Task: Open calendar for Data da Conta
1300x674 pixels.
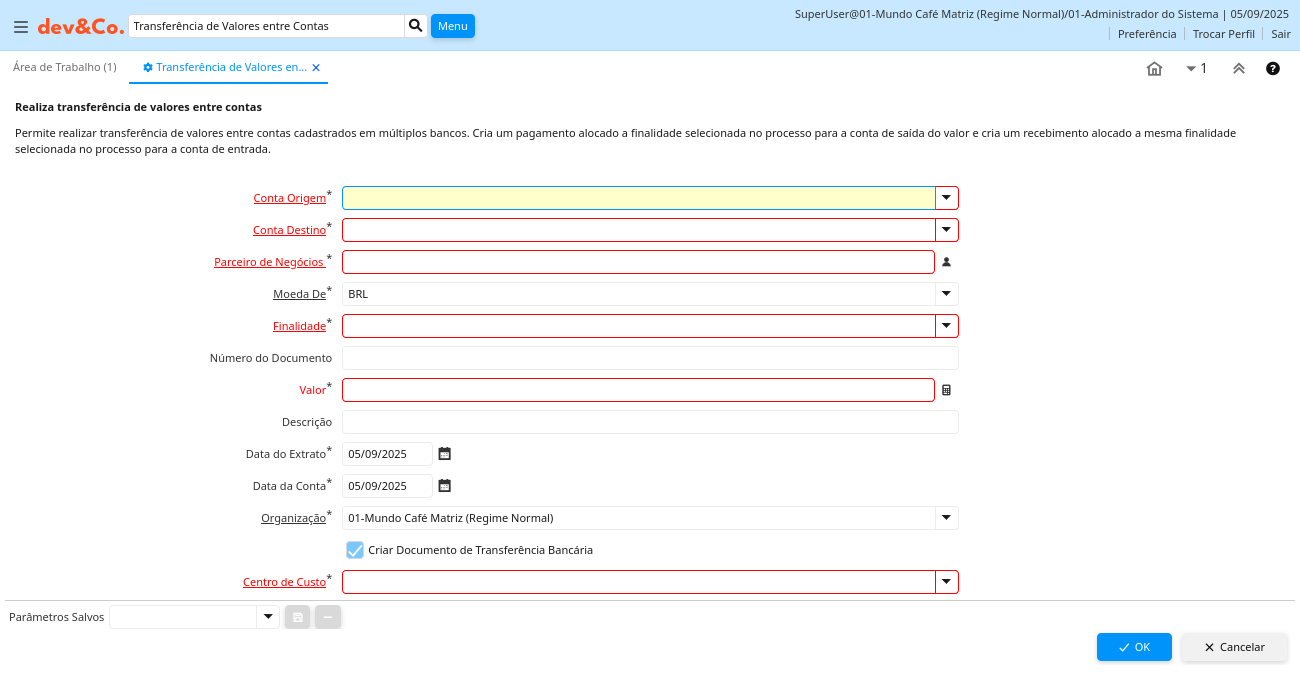Action: [x=445, y=486]
